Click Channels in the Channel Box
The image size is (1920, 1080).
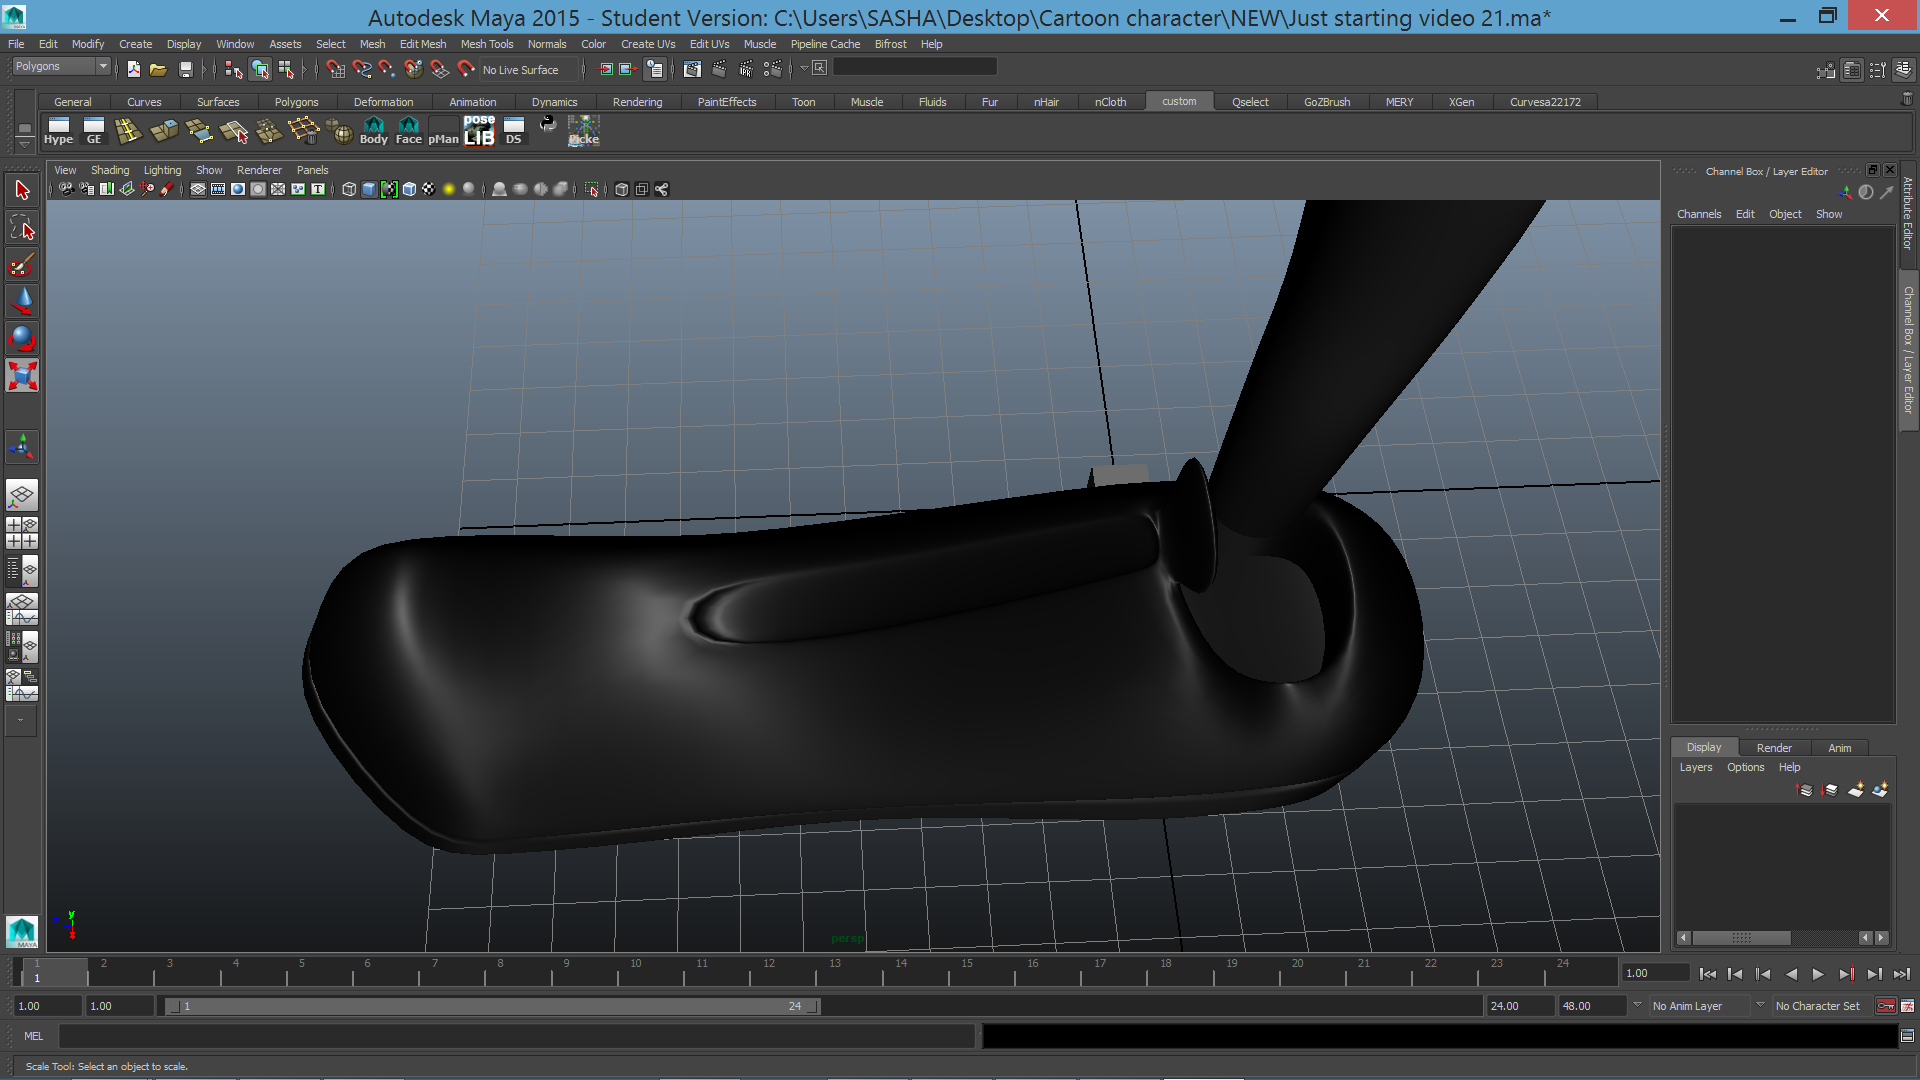(x=1699, y=214)
